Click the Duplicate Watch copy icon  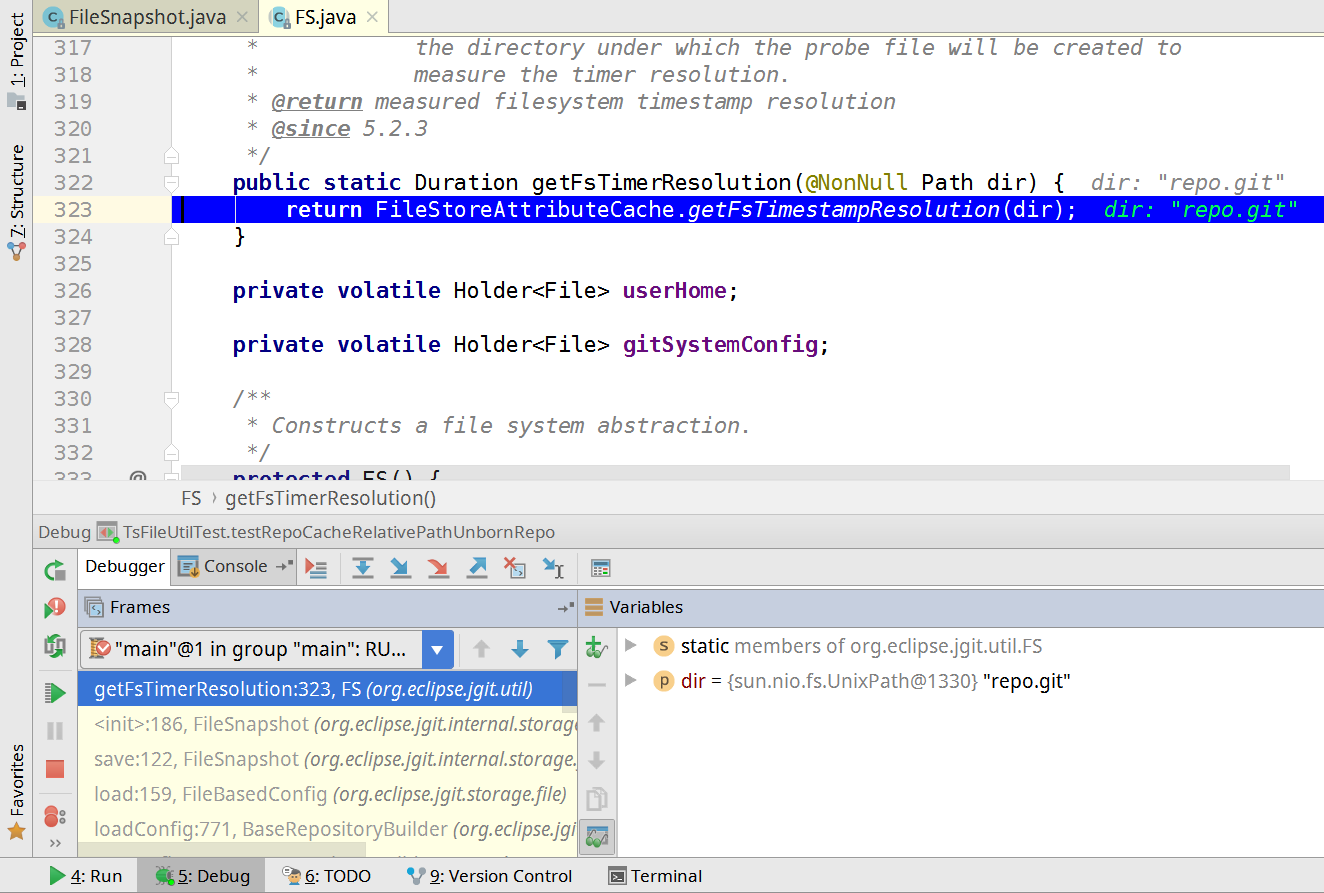(x=596, y=798)
